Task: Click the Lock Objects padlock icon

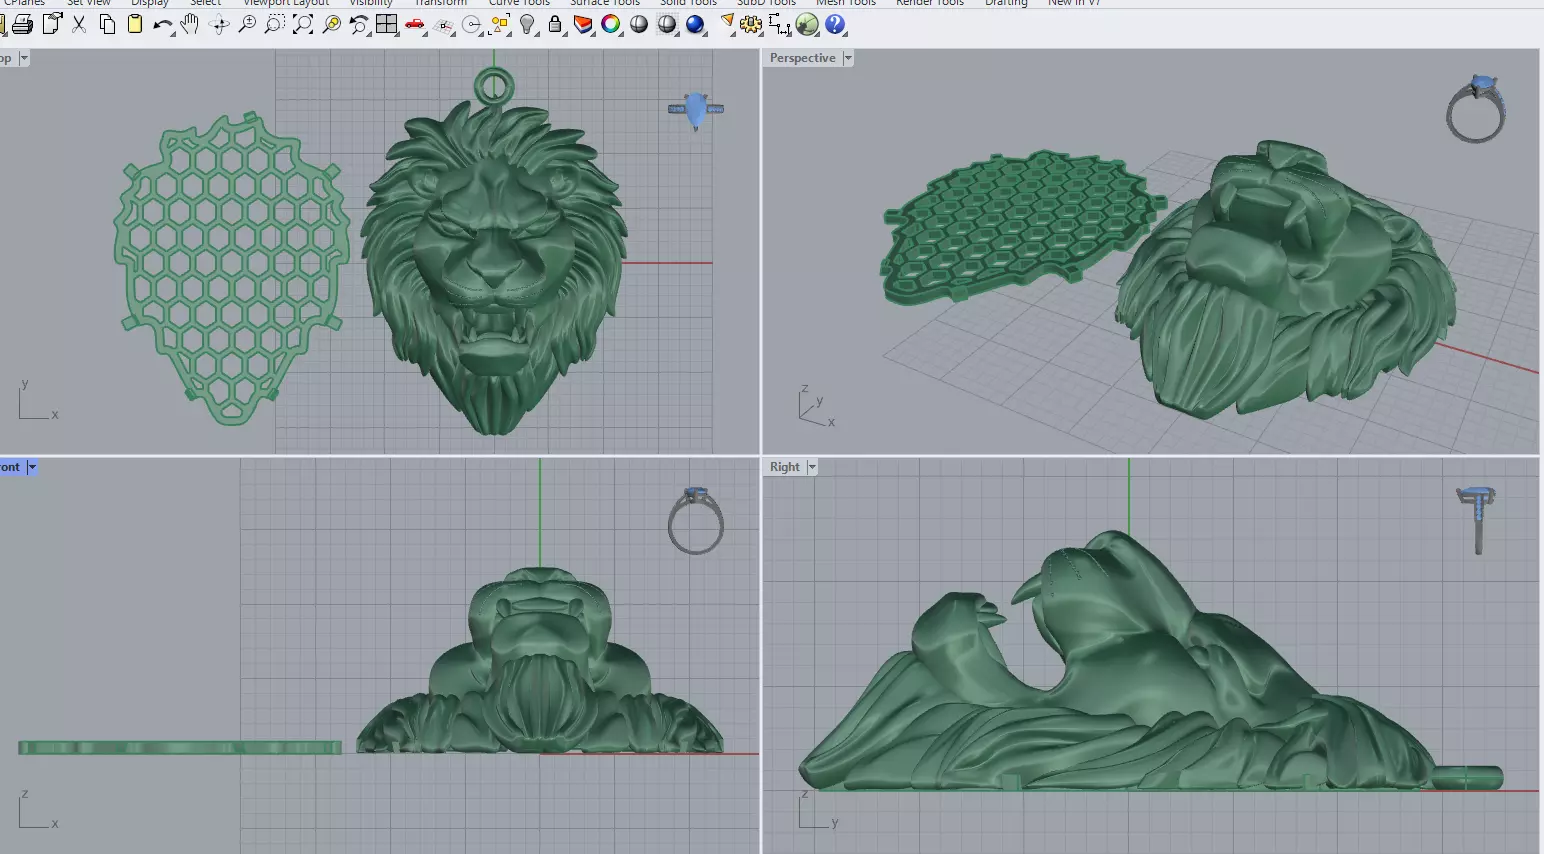Action: (555, 25)
